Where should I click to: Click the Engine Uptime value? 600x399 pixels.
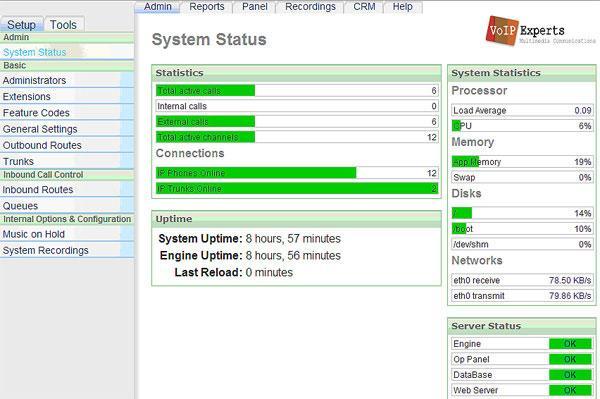point(293,256)
